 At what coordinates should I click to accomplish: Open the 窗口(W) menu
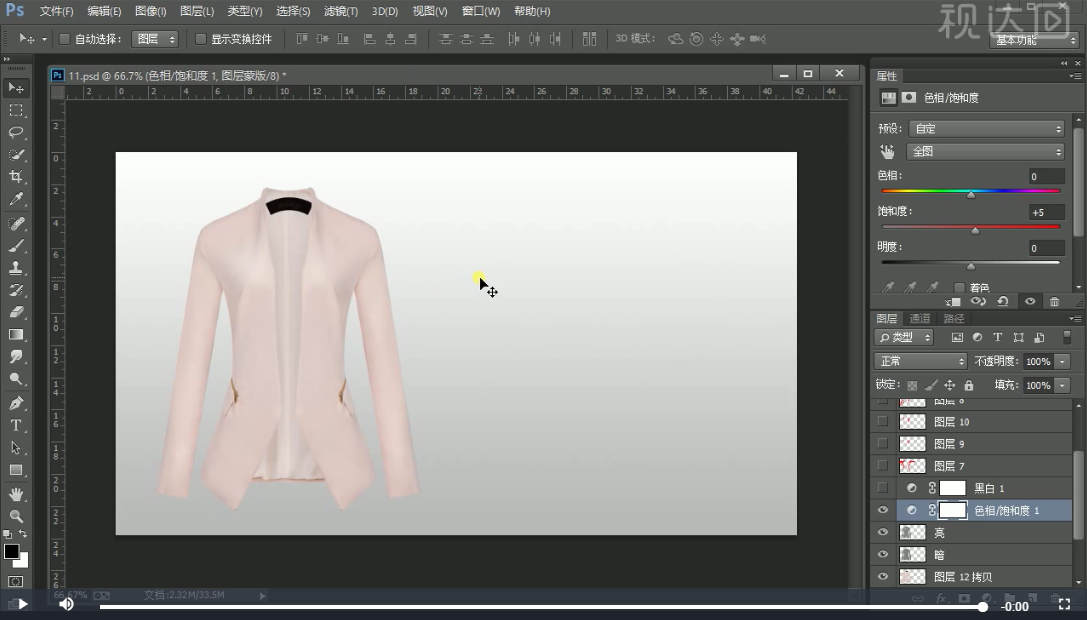481,11
